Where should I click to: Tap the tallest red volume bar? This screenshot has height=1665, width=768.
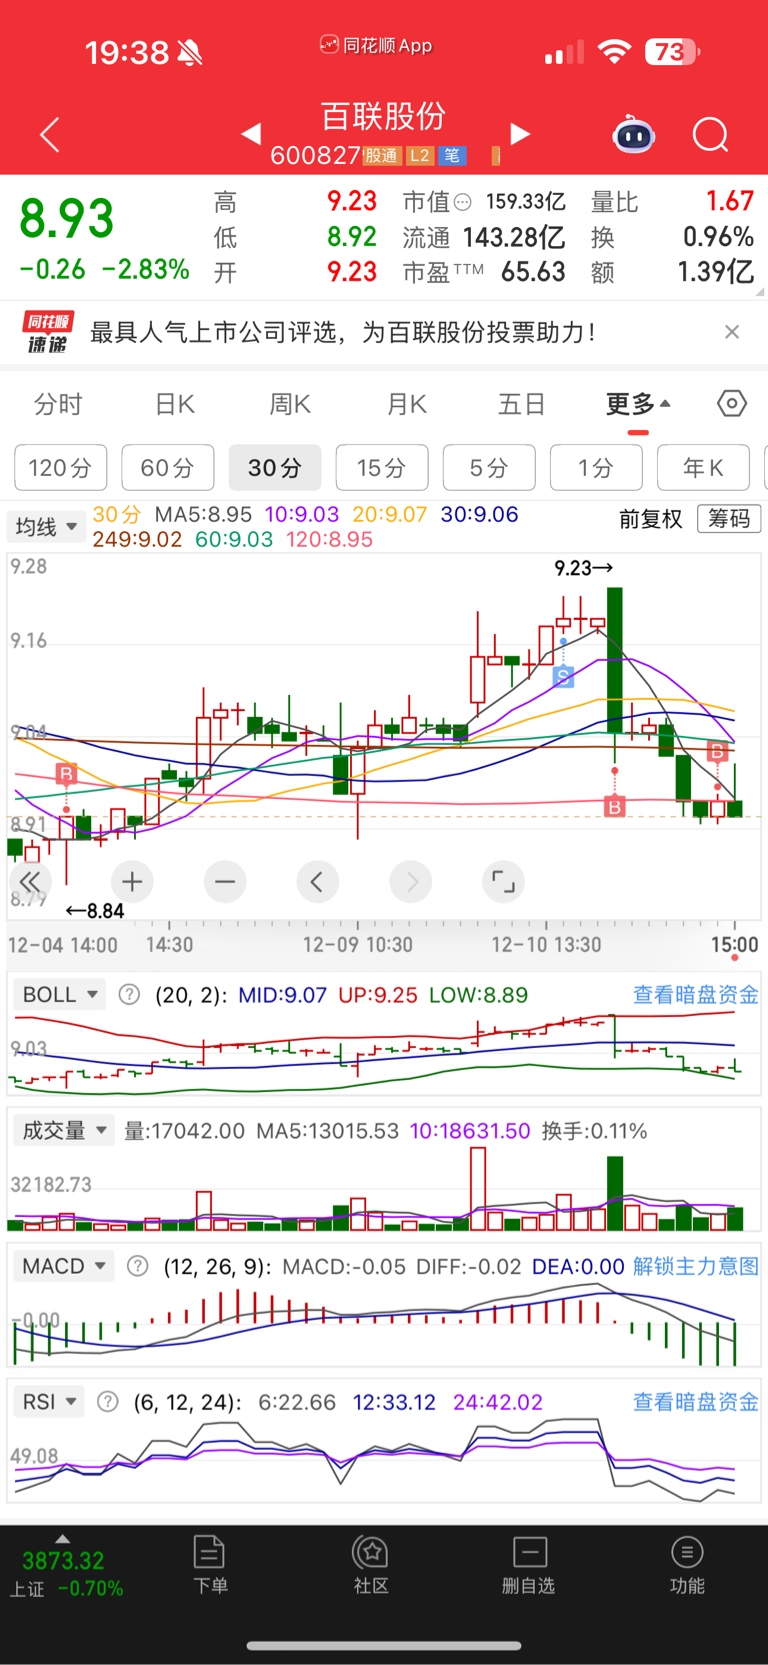(478, 1188)
